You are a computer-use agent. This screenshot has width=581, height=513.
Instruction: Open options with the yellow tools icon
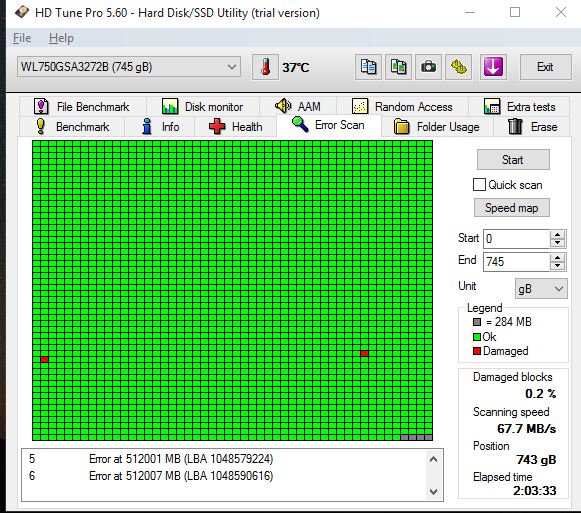tap(459, 67)
